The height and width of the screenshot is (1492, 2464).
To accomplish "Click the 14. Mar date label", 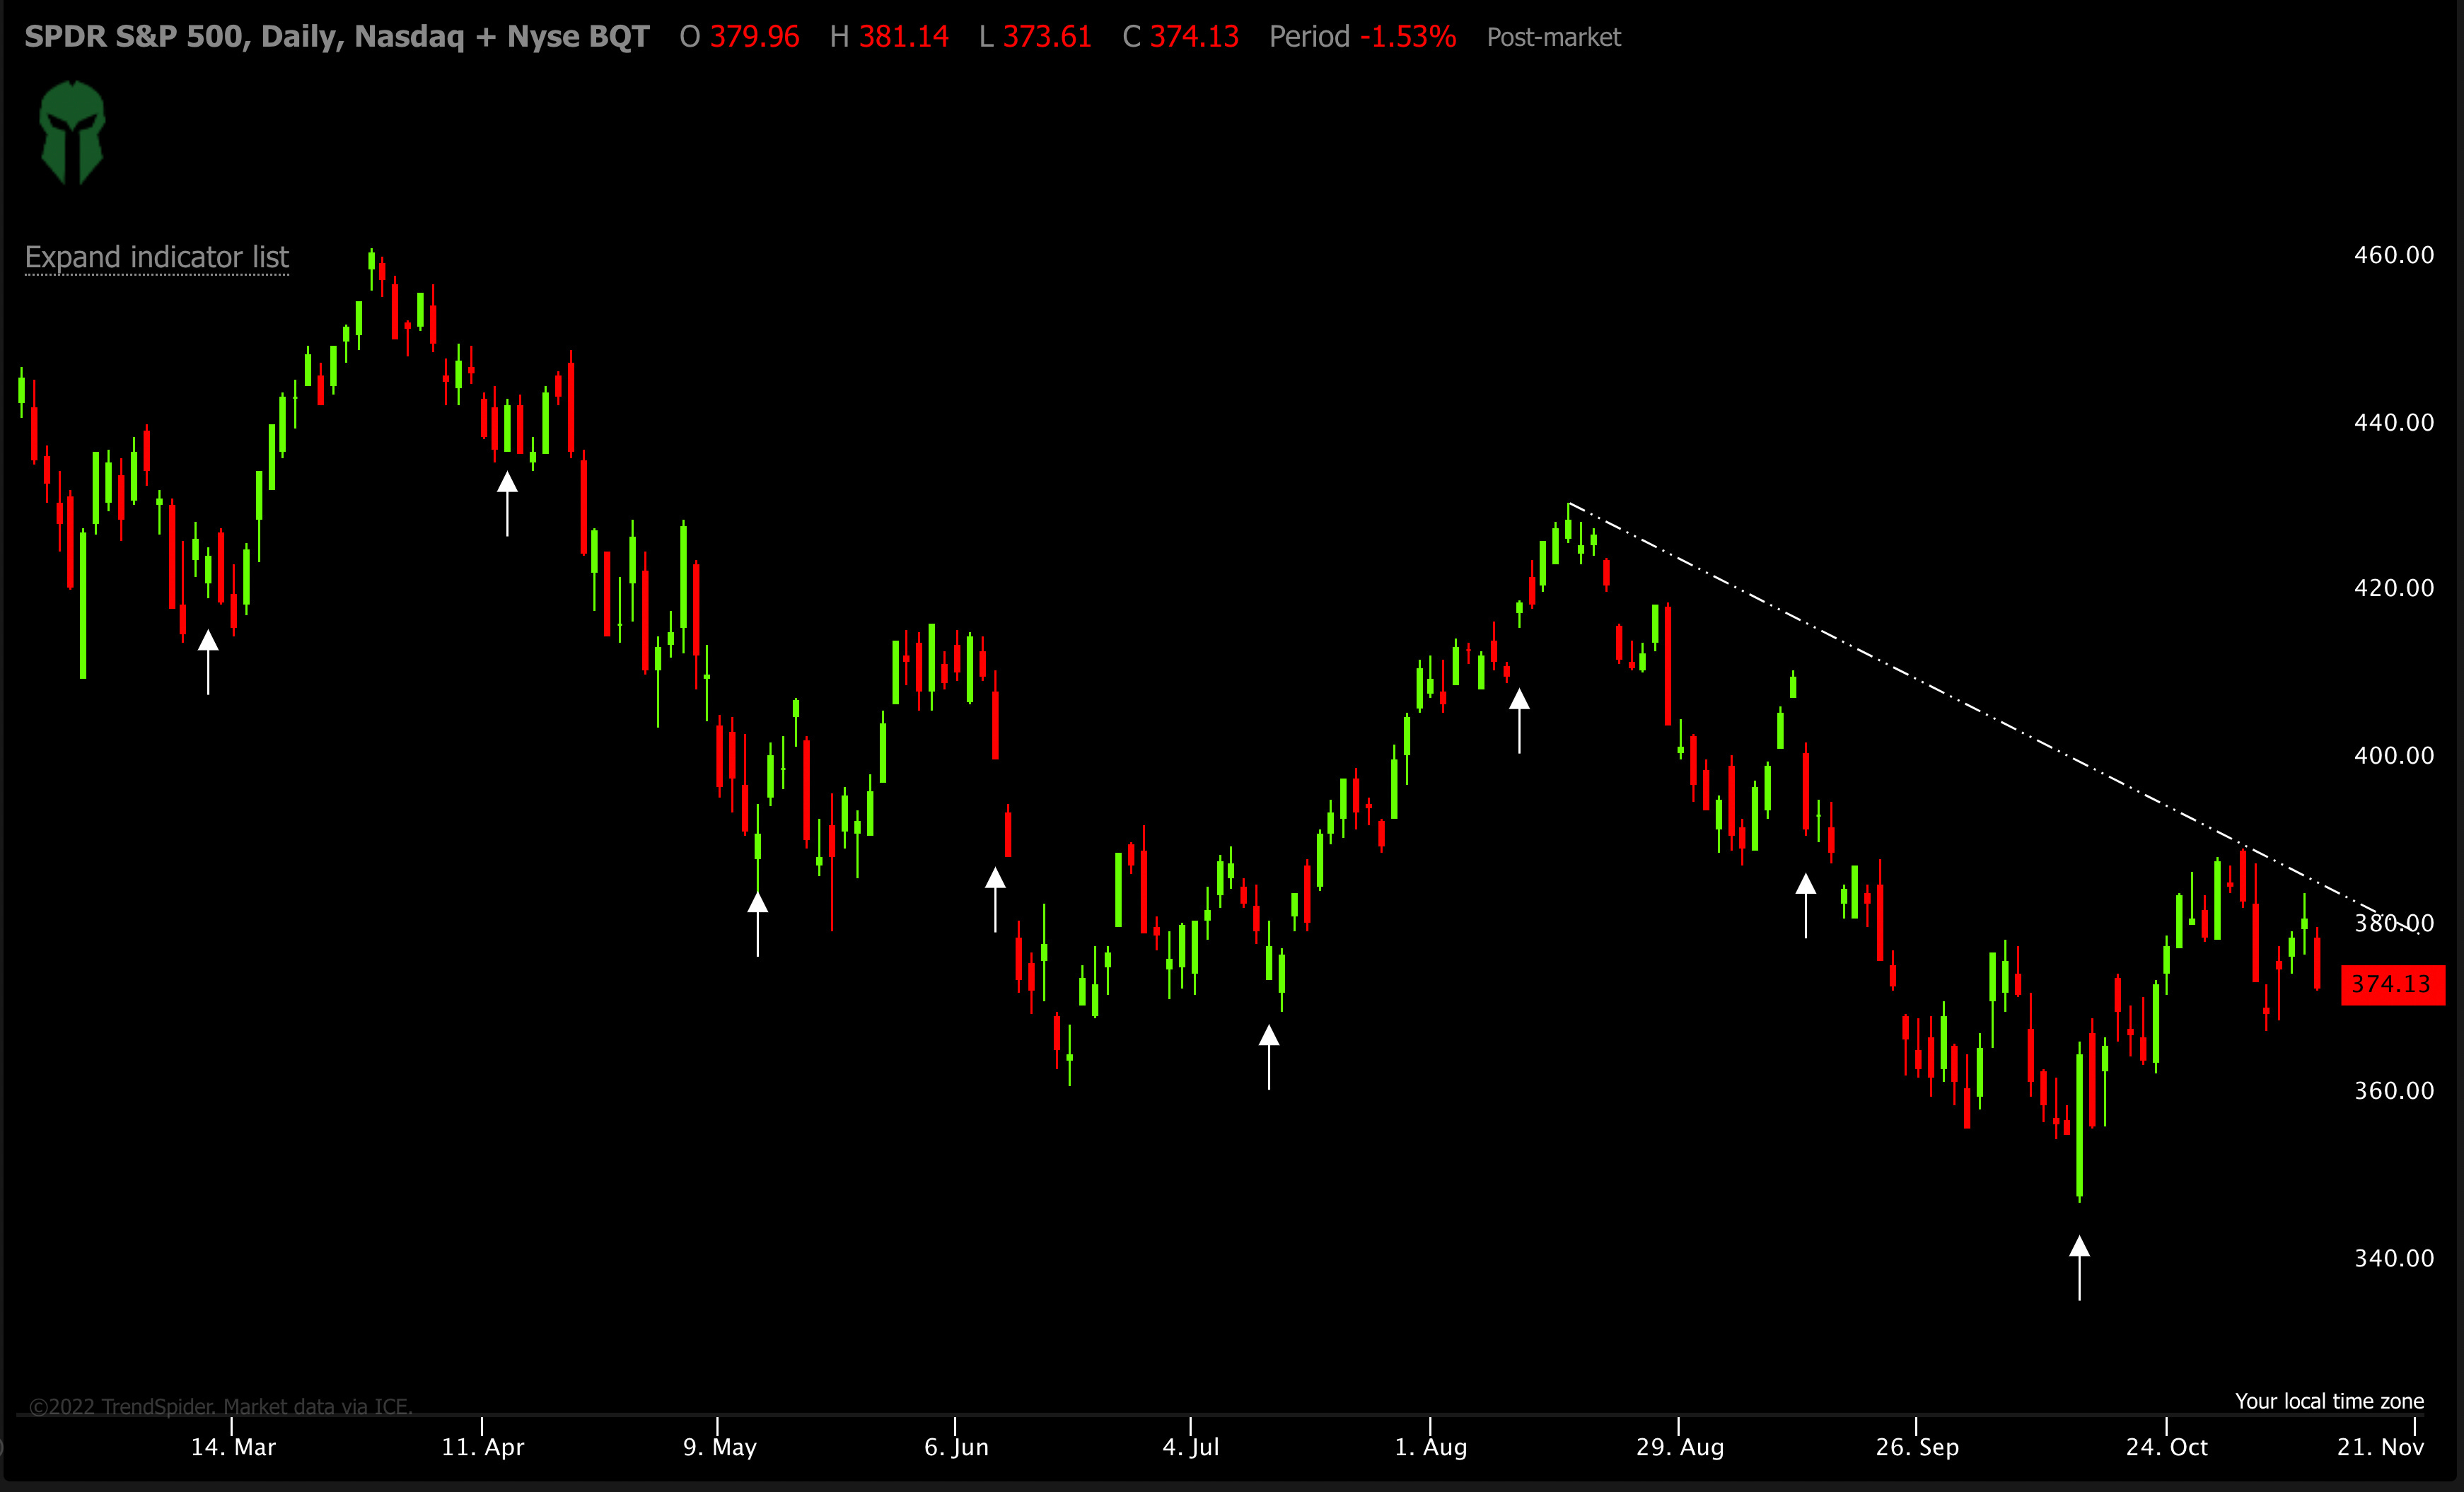I will pyautogui.click(x=233, y=1447).
